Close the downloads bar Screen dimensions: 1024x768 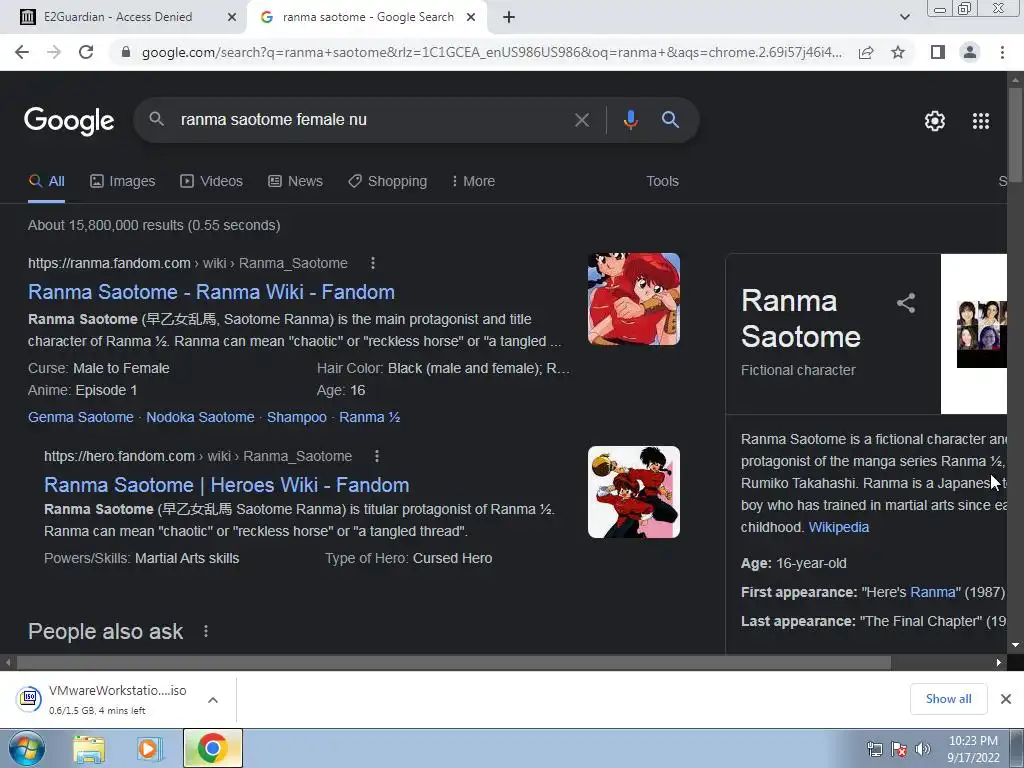coord(1006,699)
